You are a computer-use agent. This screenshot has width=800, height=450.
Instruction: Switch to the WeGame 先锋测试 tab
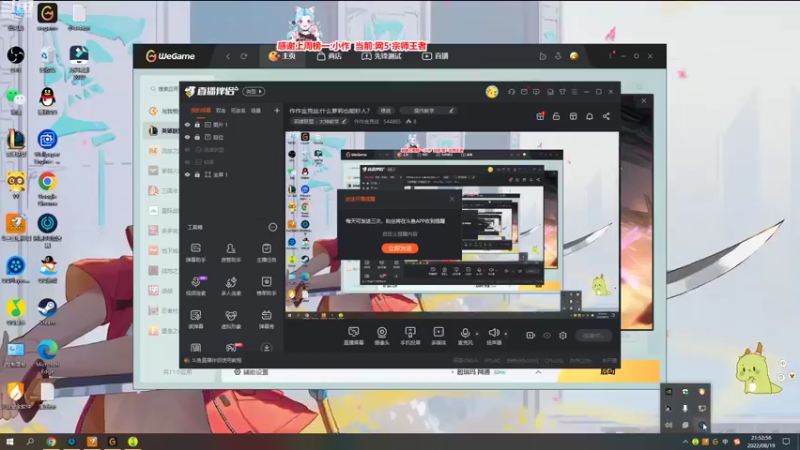[382, 56]
